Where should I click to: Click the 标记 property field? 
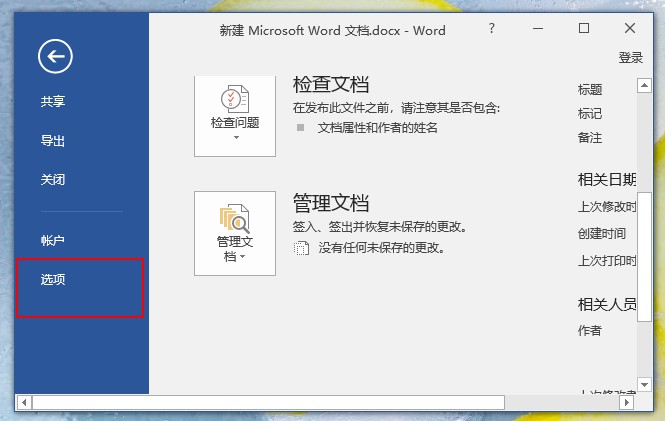(x=590, y=114)
